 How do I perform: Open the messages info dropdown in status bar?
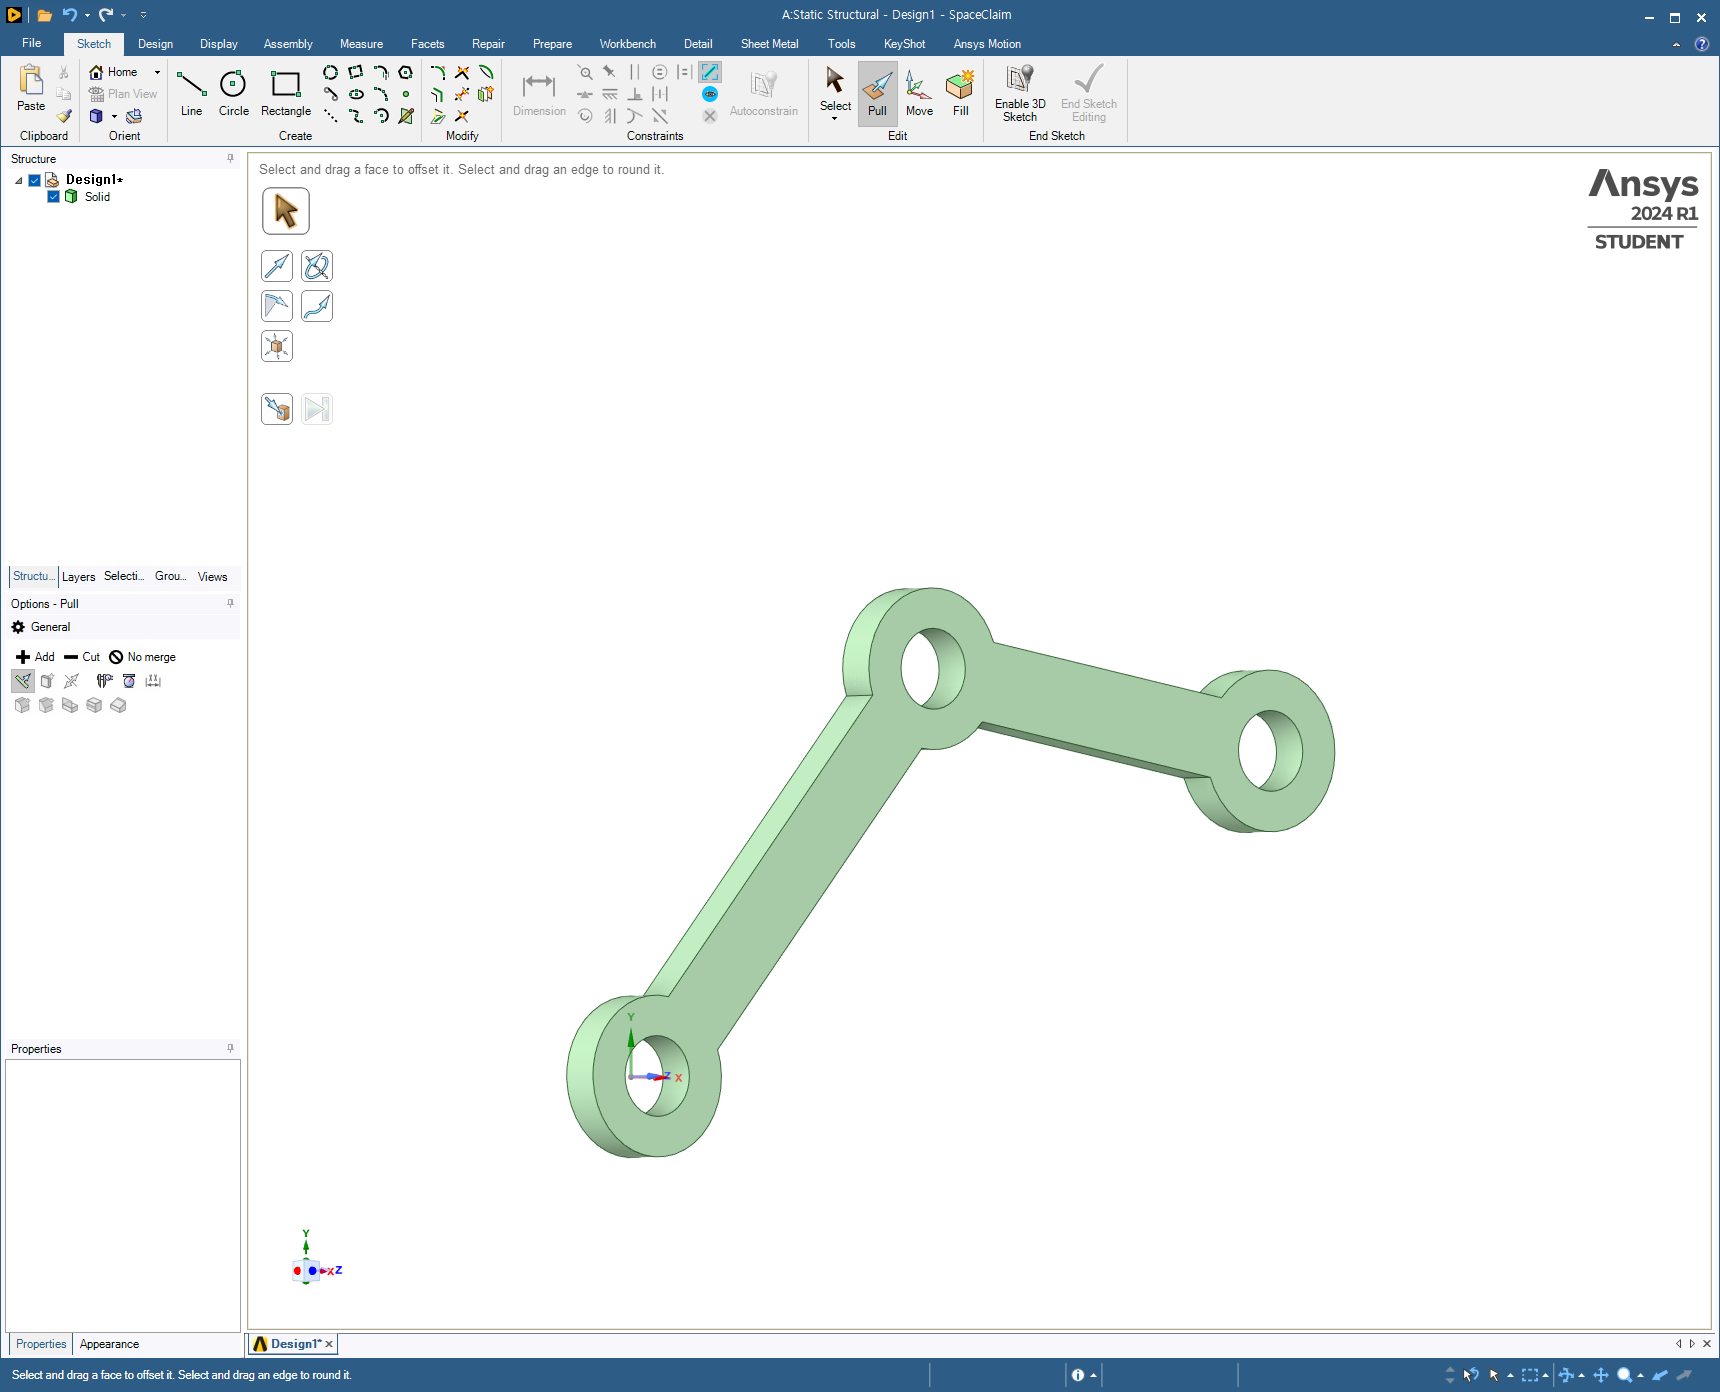pyautogui.click(x=1094, y=1375)
